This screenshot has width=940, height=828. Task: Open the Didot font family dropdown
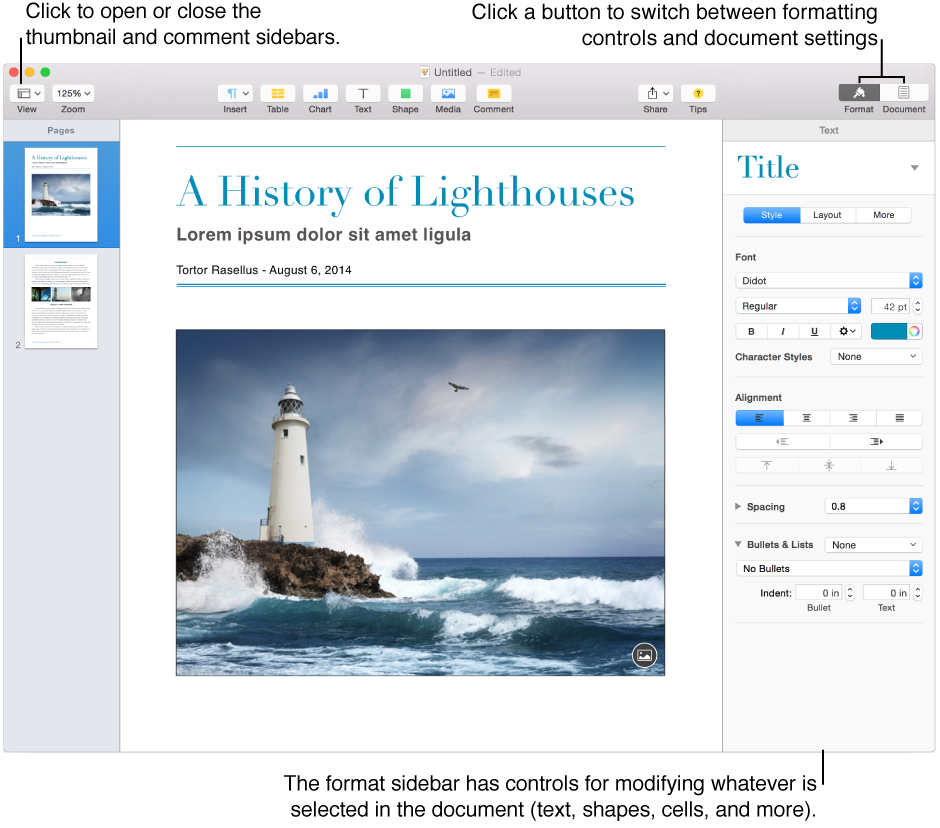tap(829, 280)
